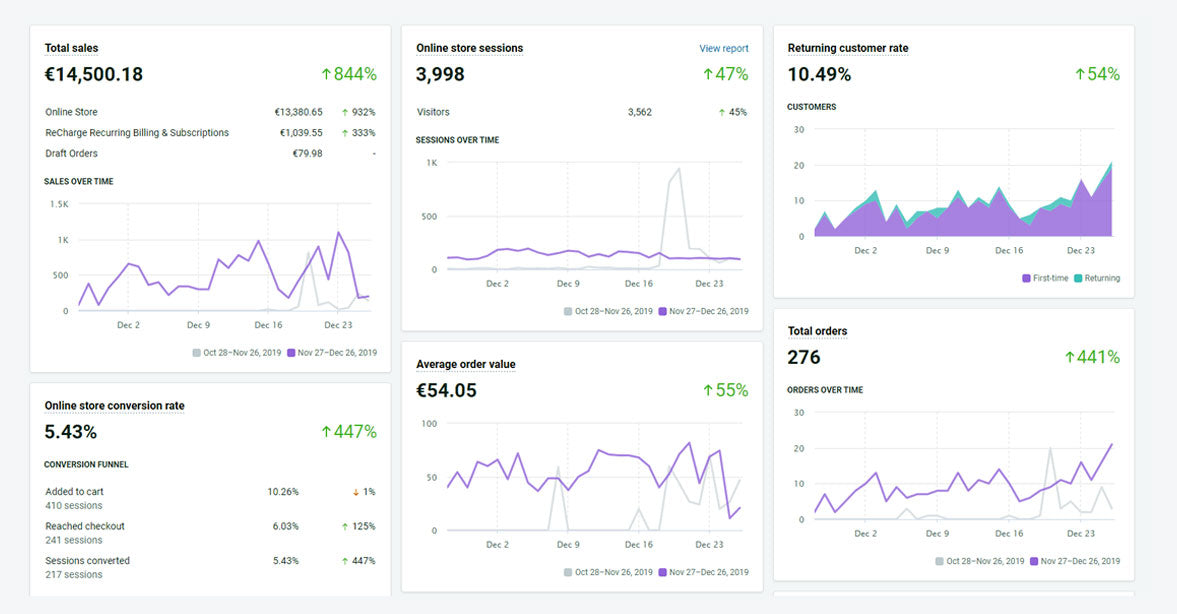Click the 217 sessions text
The image size is (1177, 614).
(x=74, y=575)
